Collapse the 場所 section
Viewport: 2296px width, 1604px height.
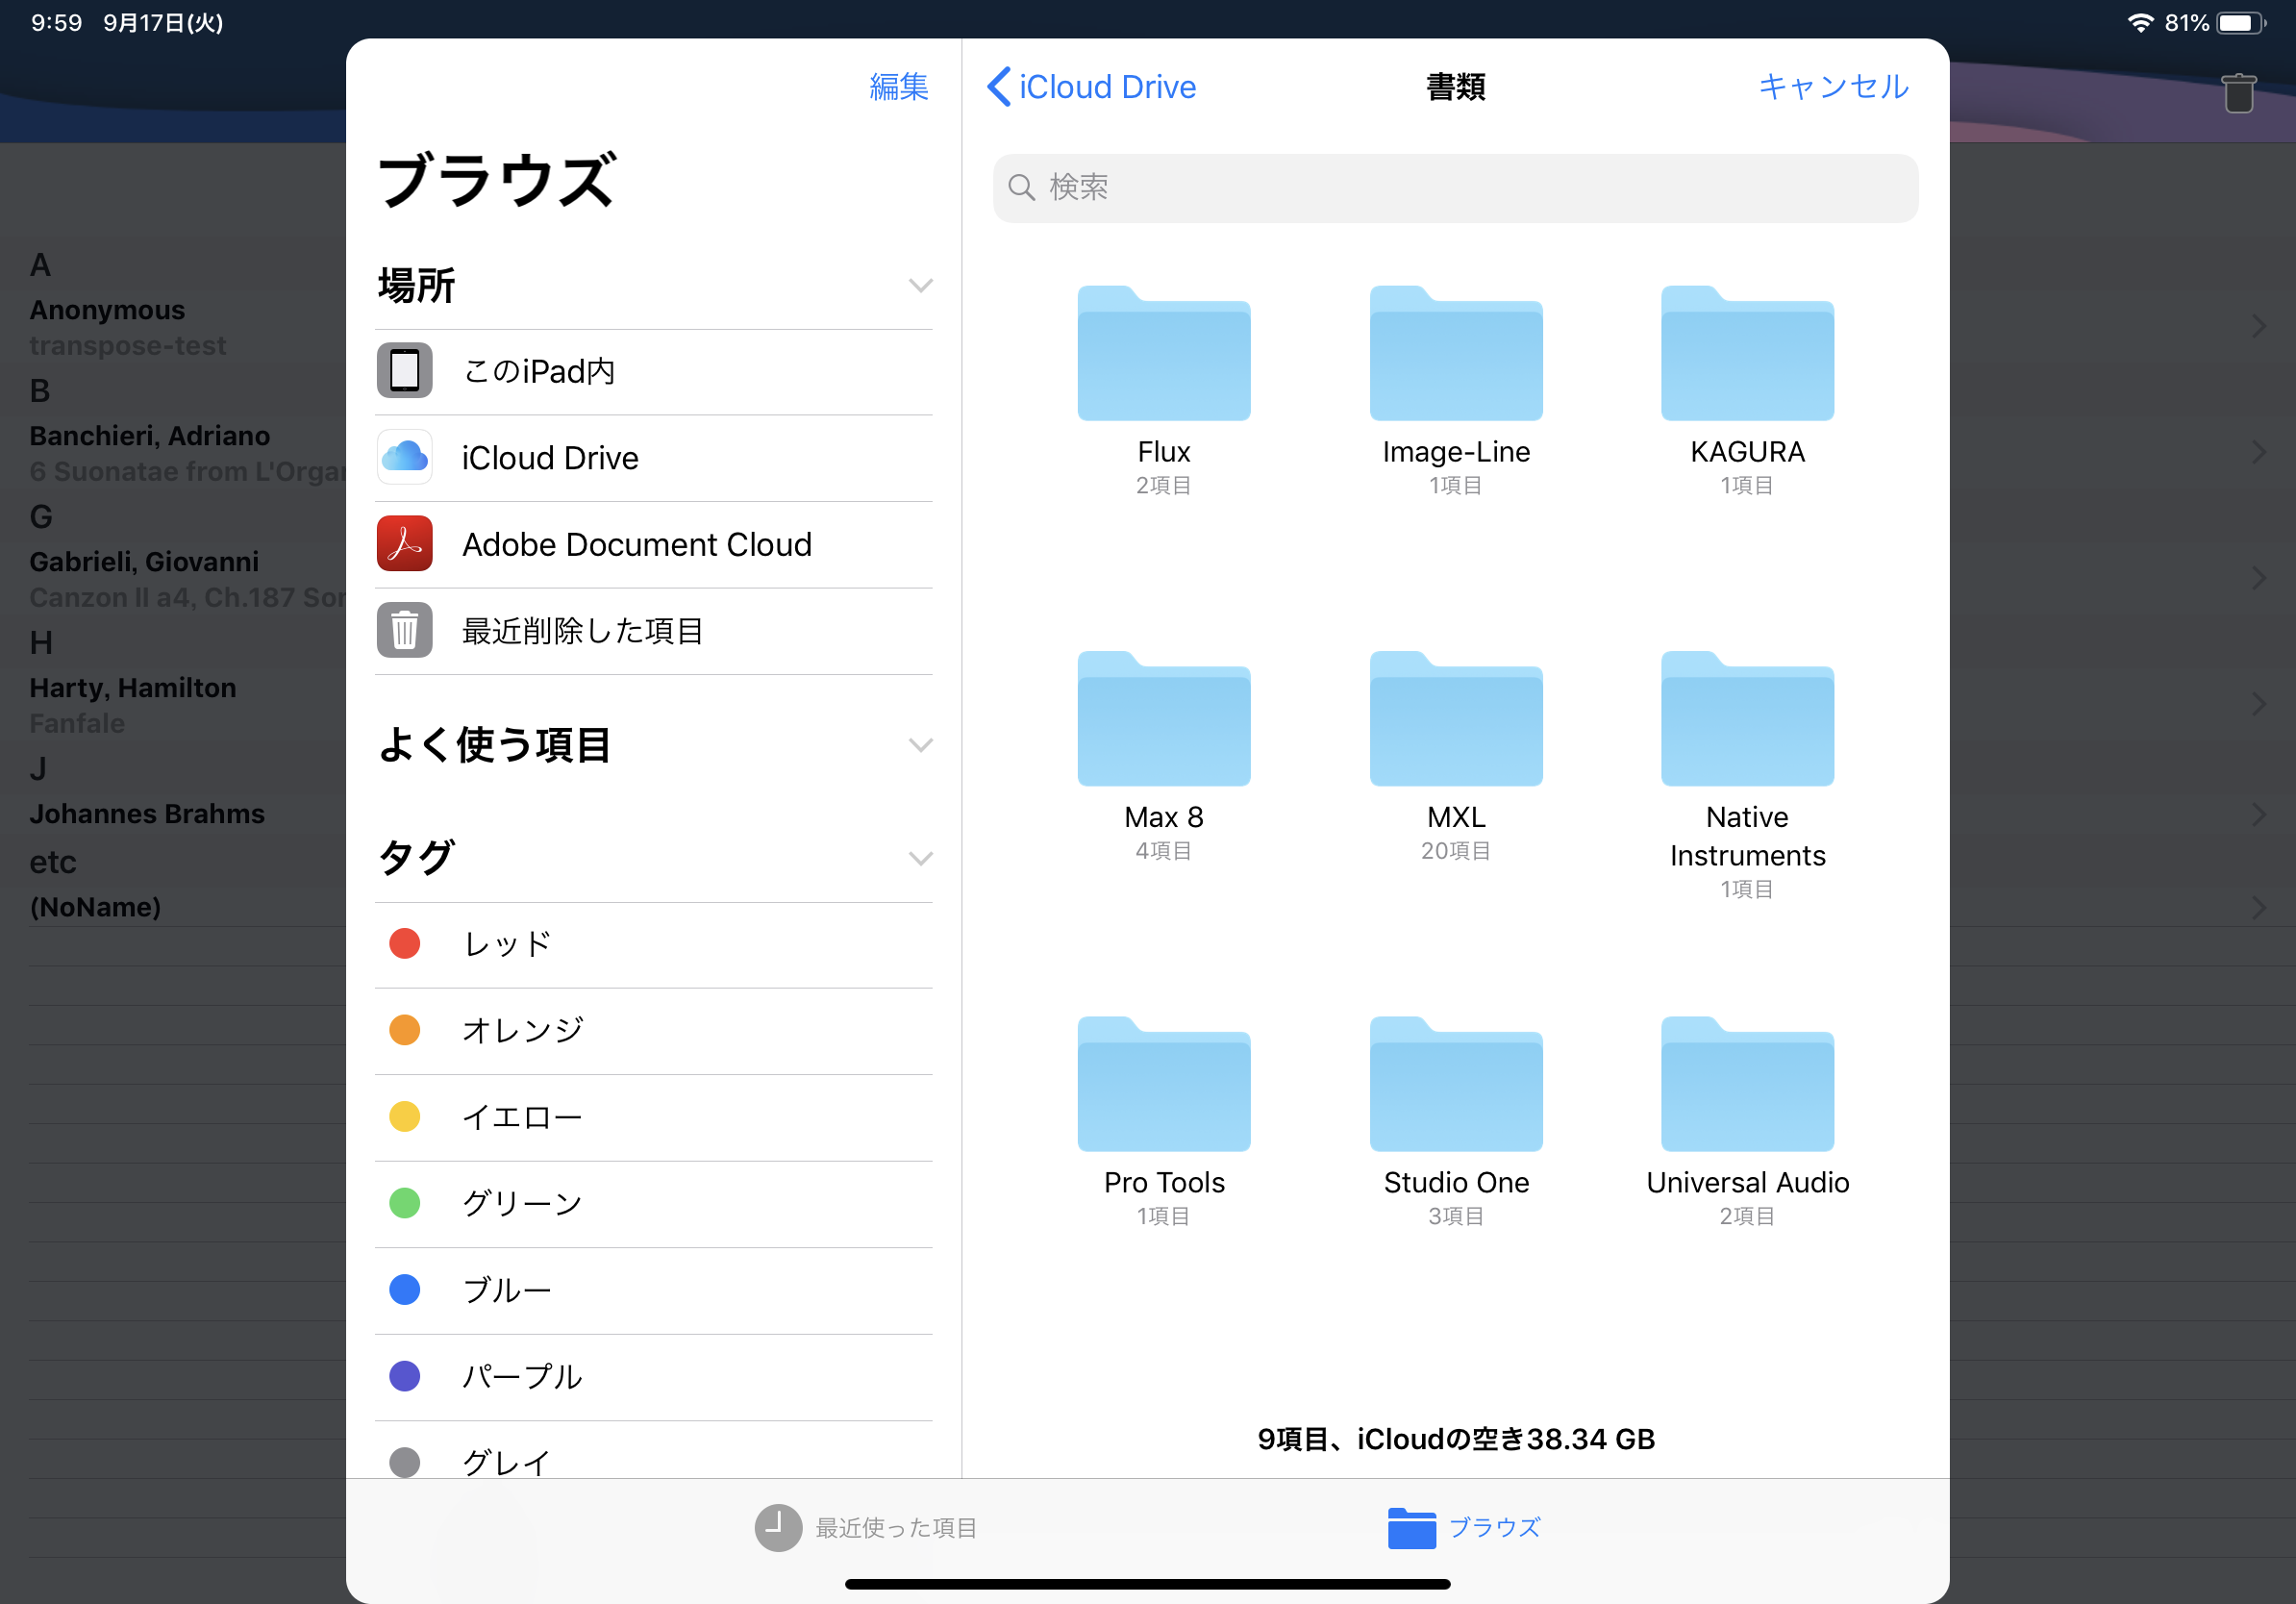click(x=920, y=286)
